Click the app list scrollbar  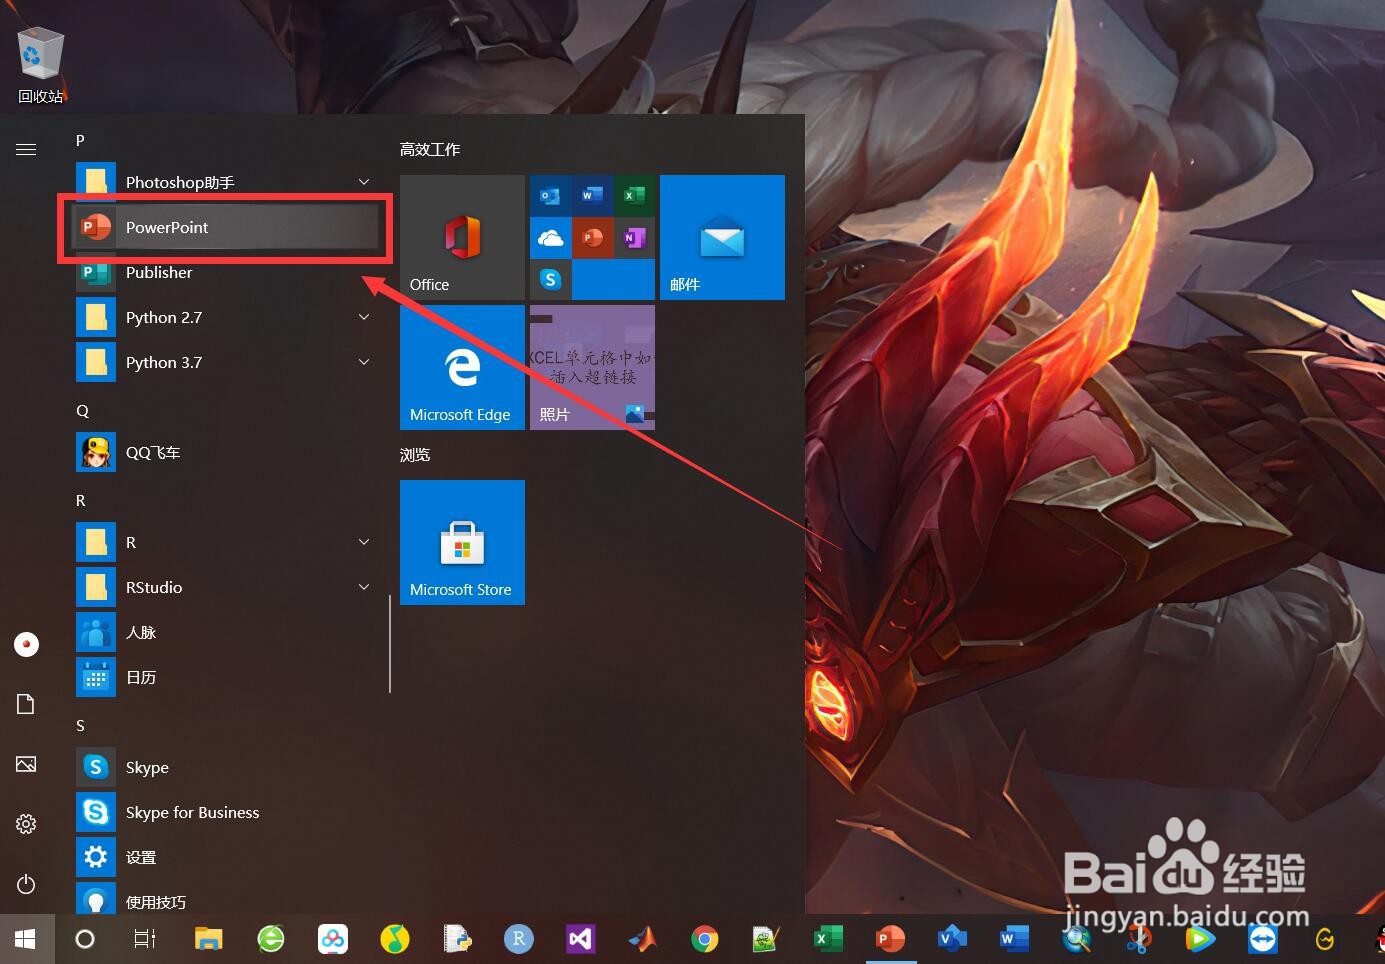(x=390, y=644)
